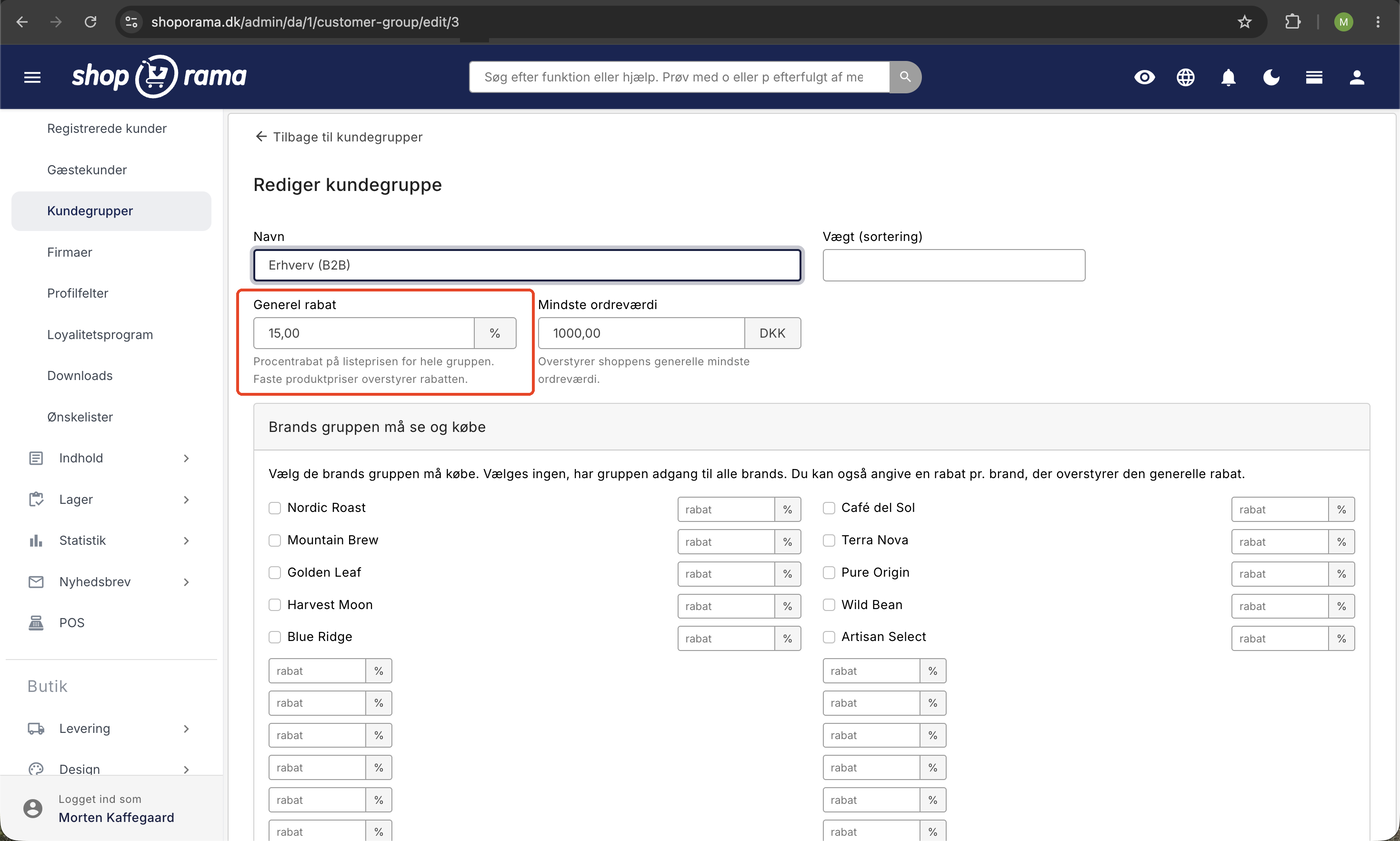Open Registrerede kunder in sidebar

point(107,129)
